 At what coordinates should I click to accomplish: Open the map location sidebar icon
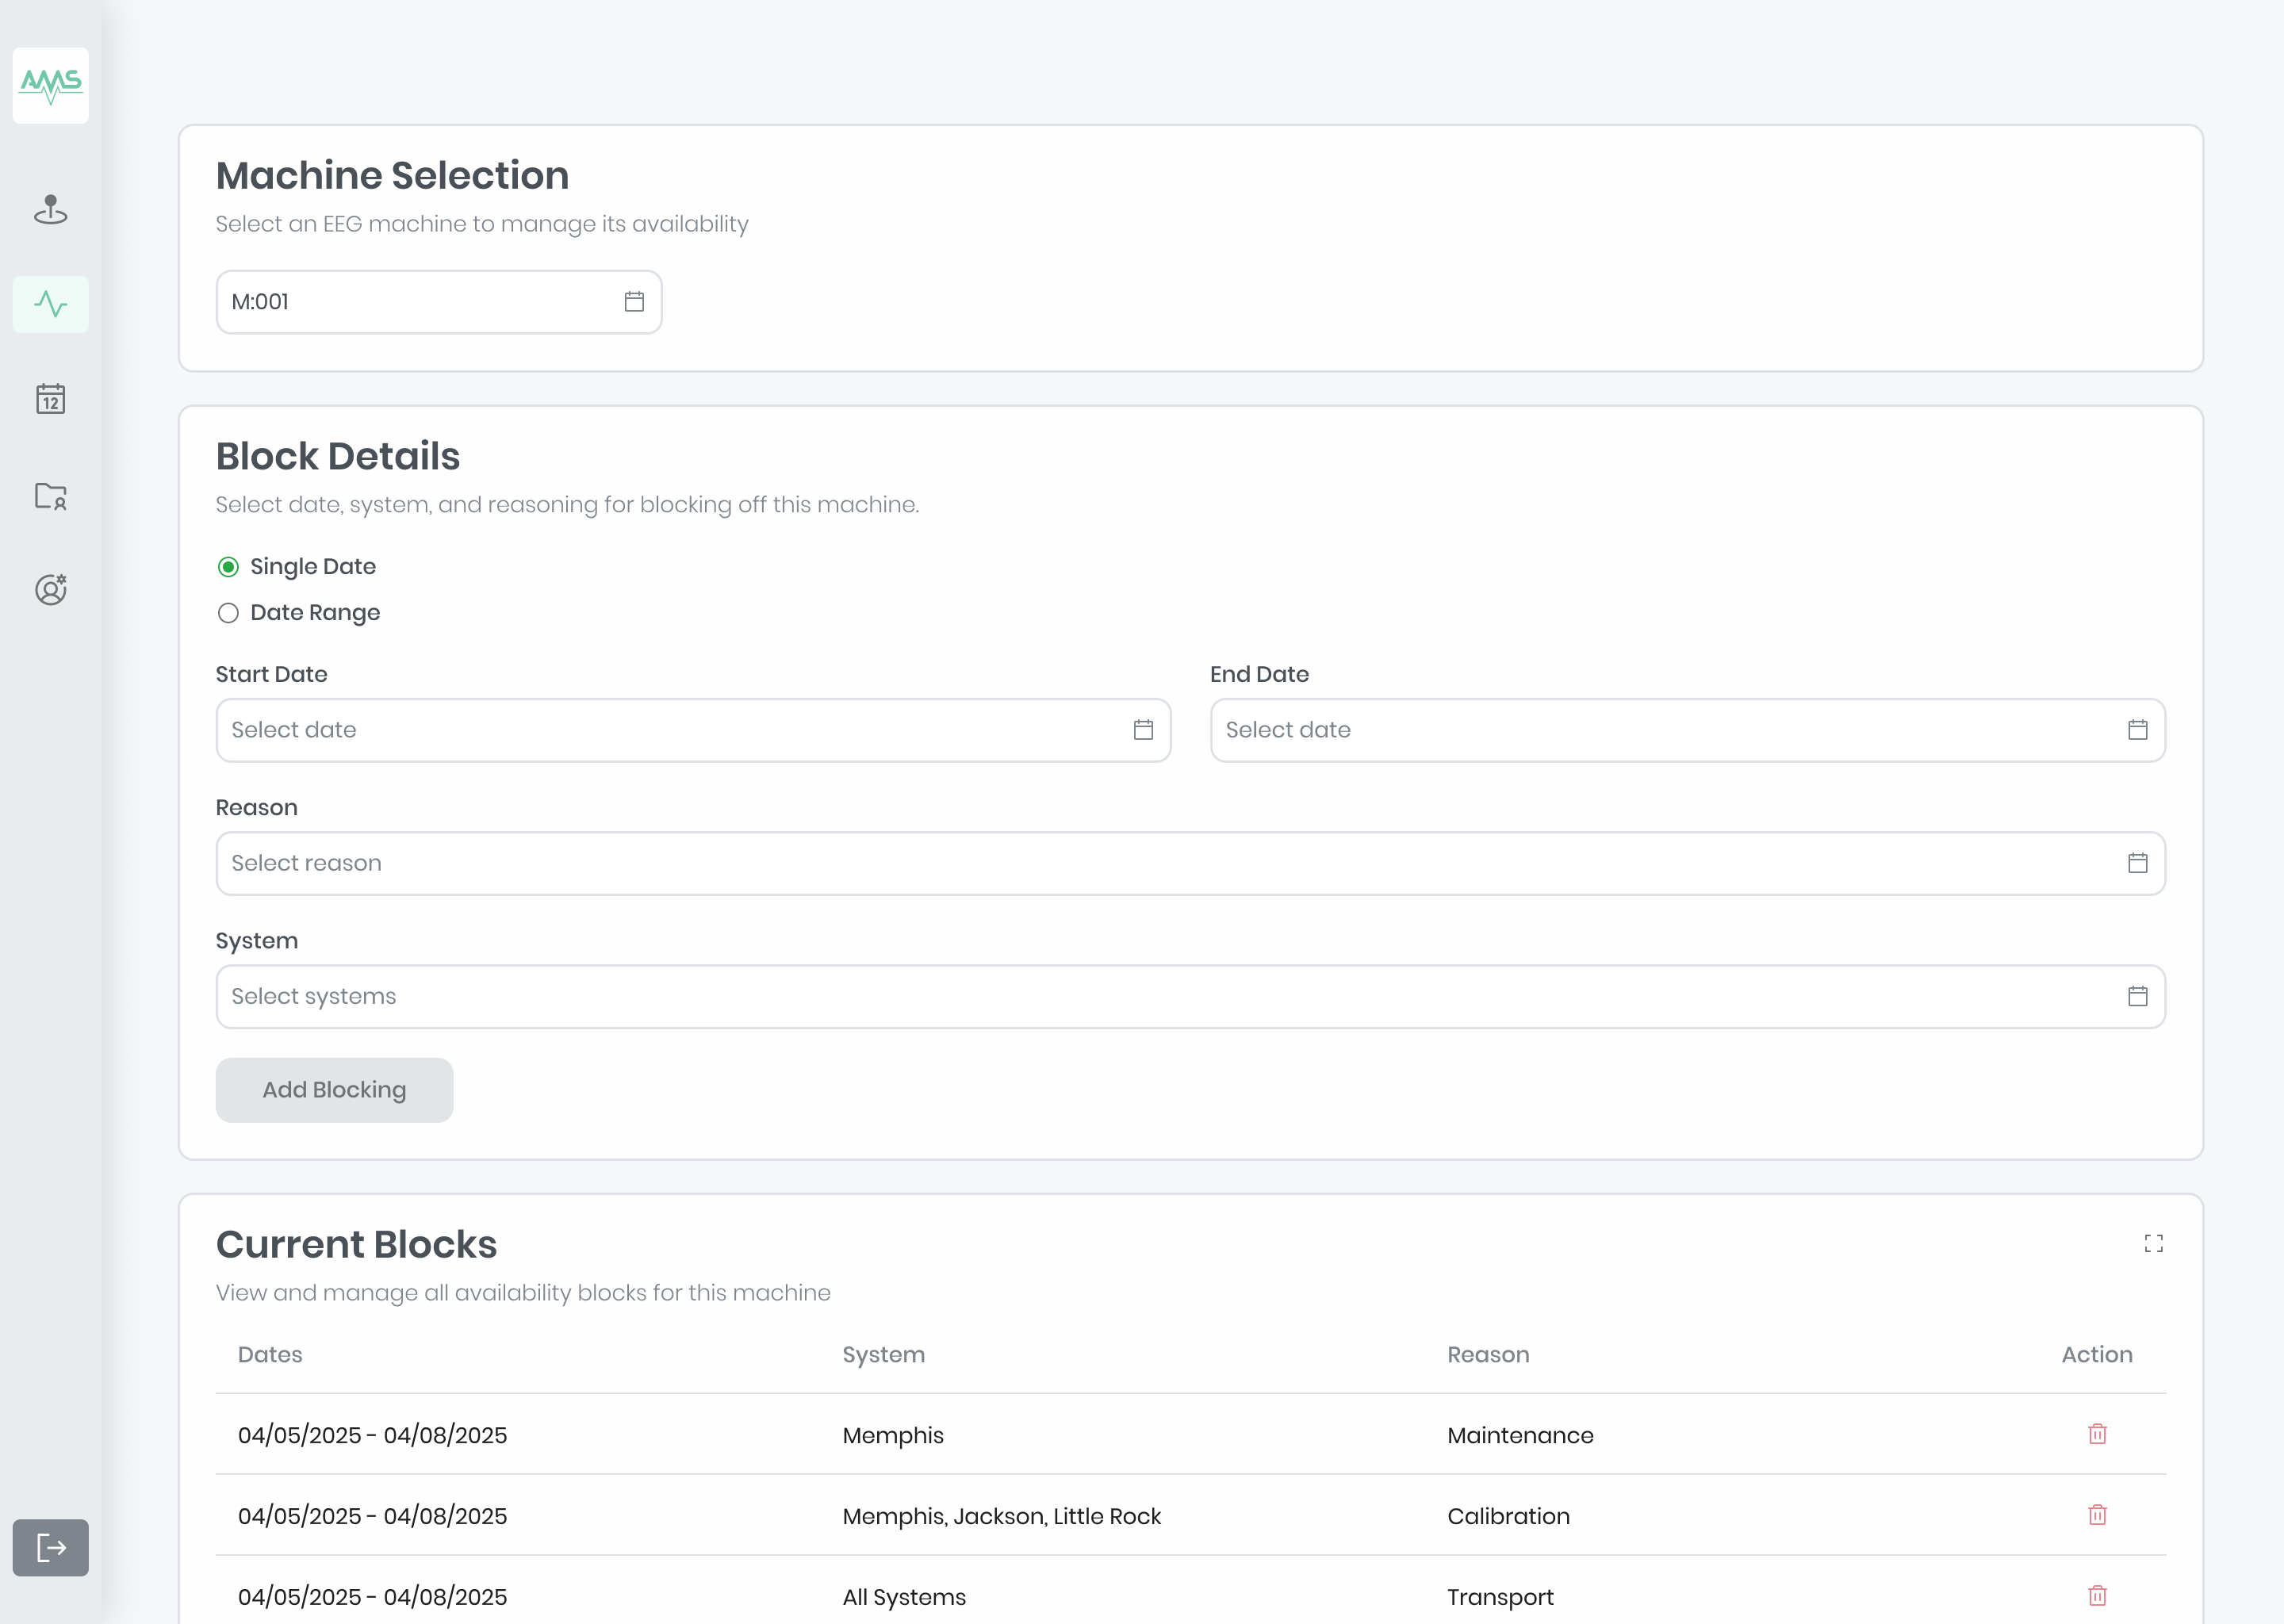click(50, 209)
